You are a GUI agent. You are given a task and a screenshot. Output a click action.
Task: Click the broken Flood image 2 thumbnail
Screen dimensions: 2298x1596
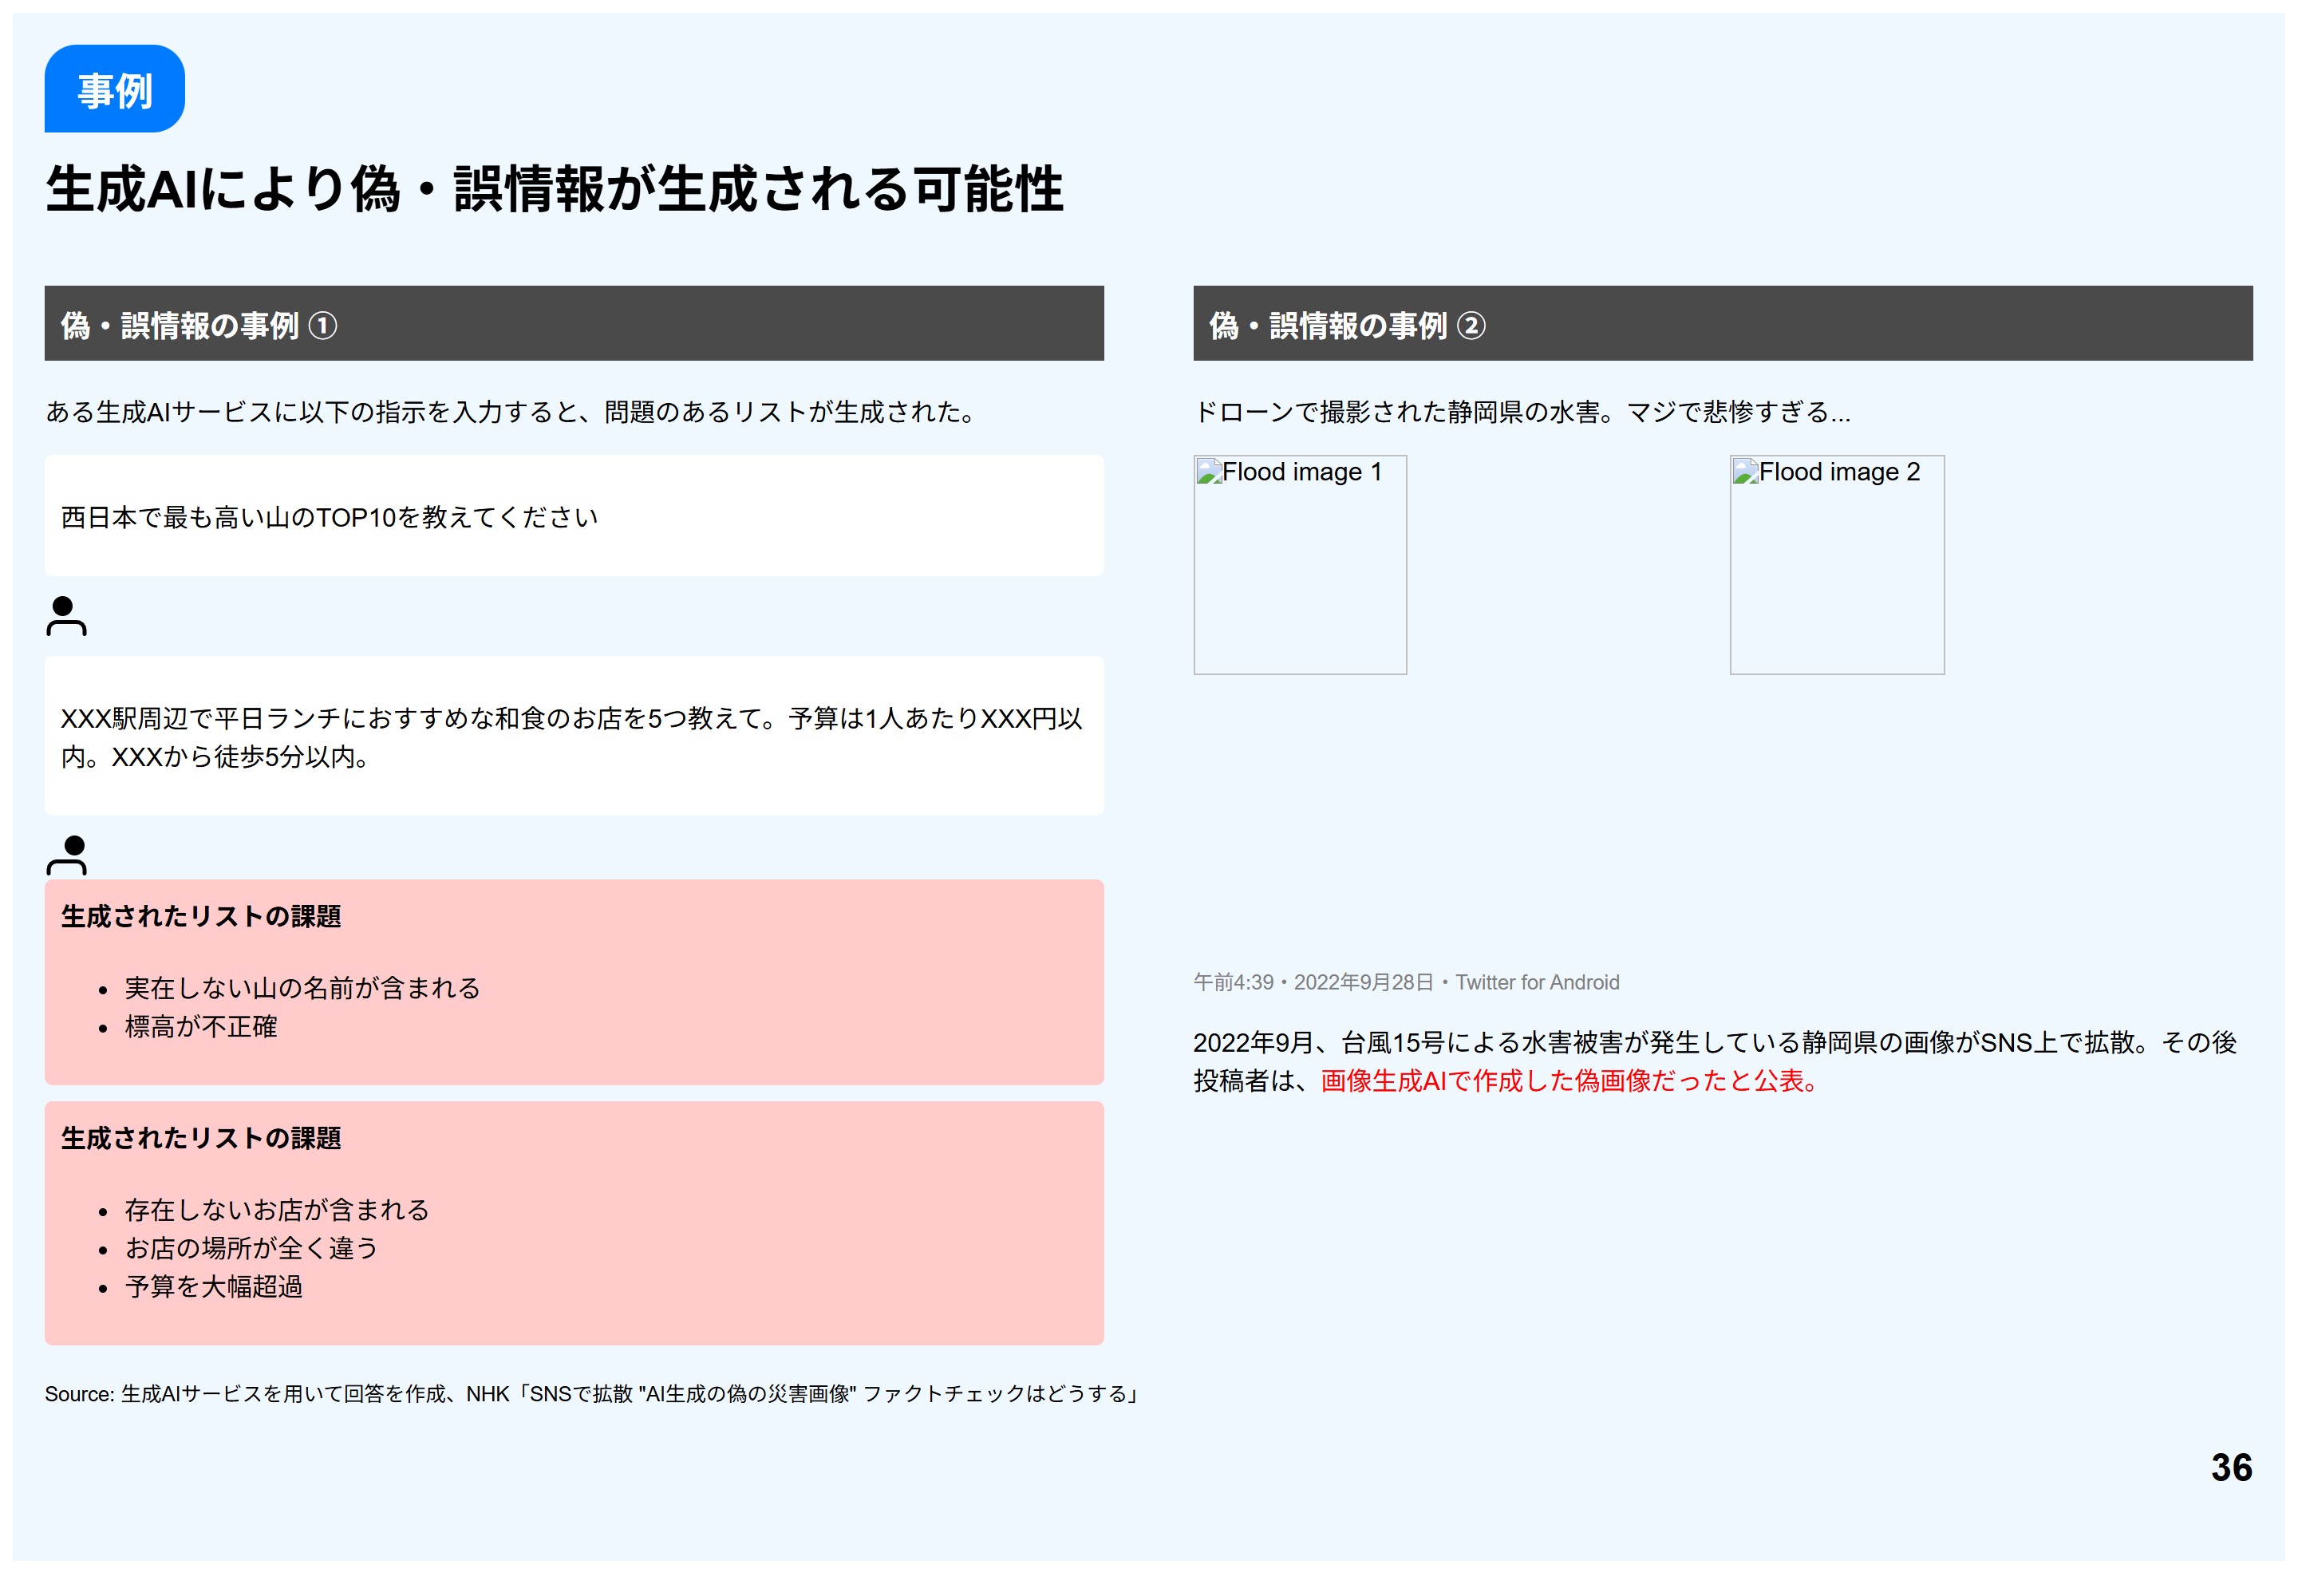(1836, 564)
